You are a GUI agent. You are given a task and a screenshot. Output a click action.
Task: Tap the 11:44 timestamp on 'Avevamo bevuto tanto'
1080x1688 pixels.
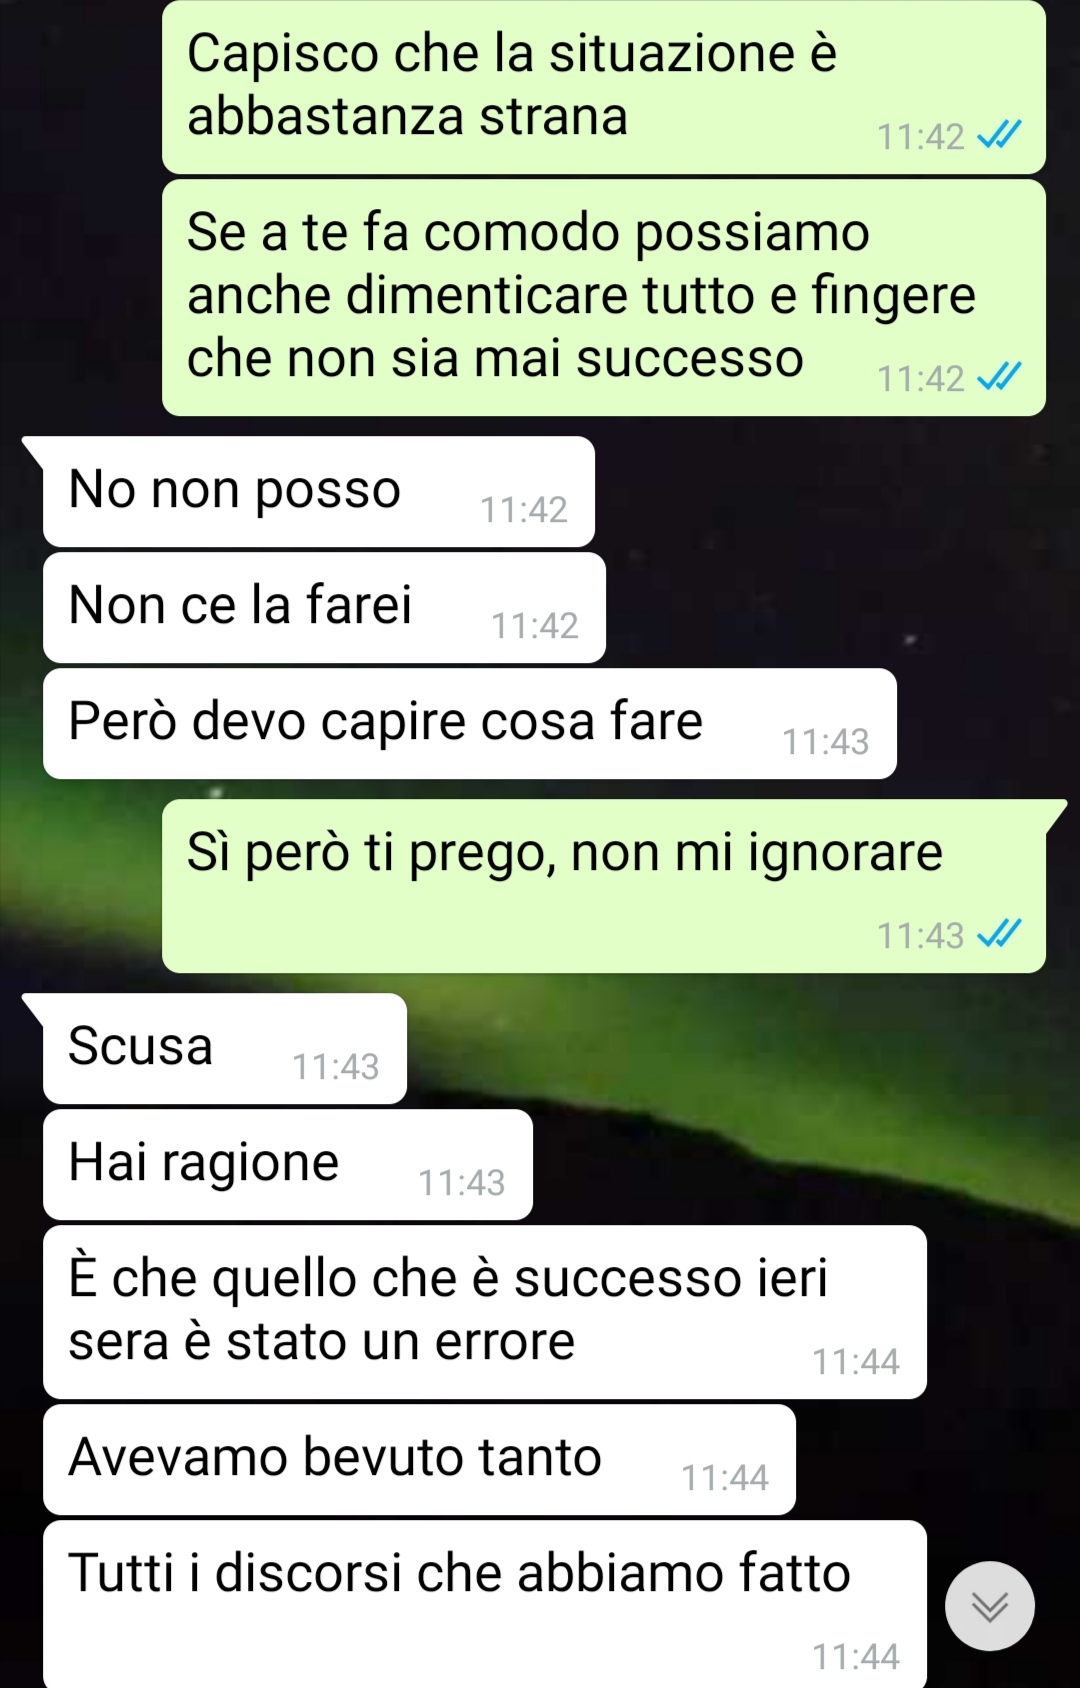pos(725,1478)
